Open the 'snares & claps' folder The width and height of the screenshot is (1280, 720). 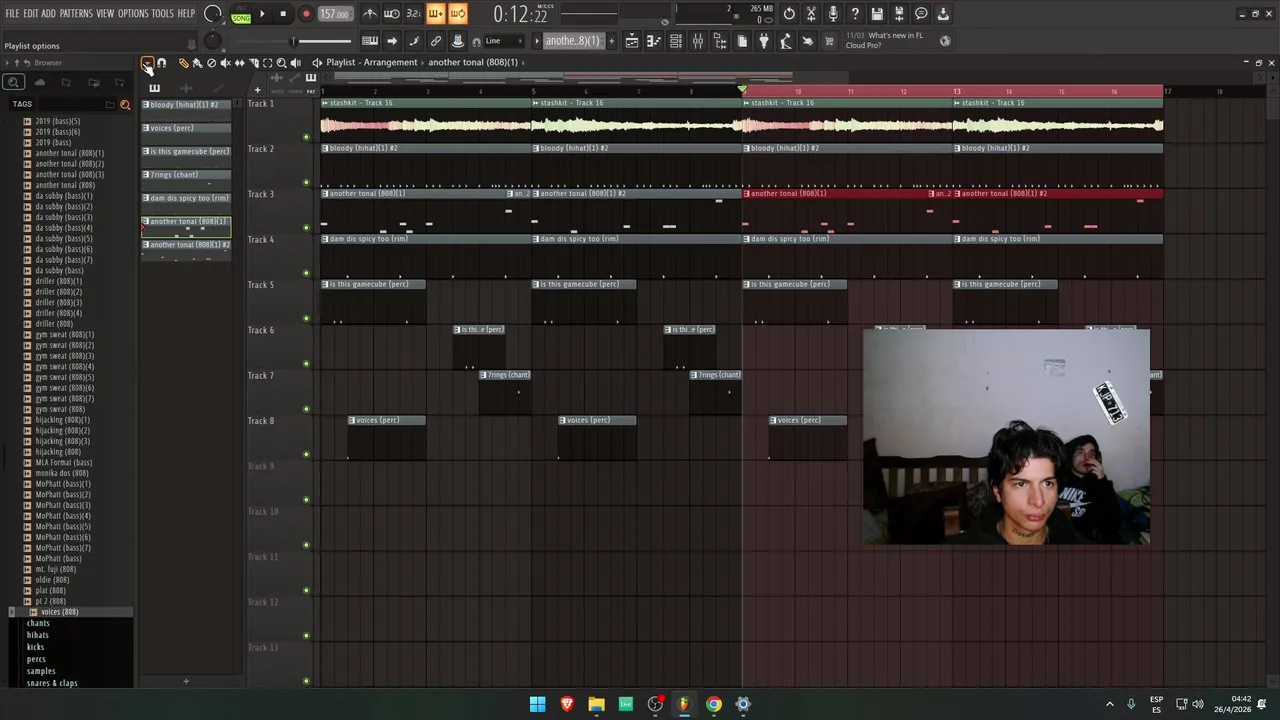tap(52, 683)
